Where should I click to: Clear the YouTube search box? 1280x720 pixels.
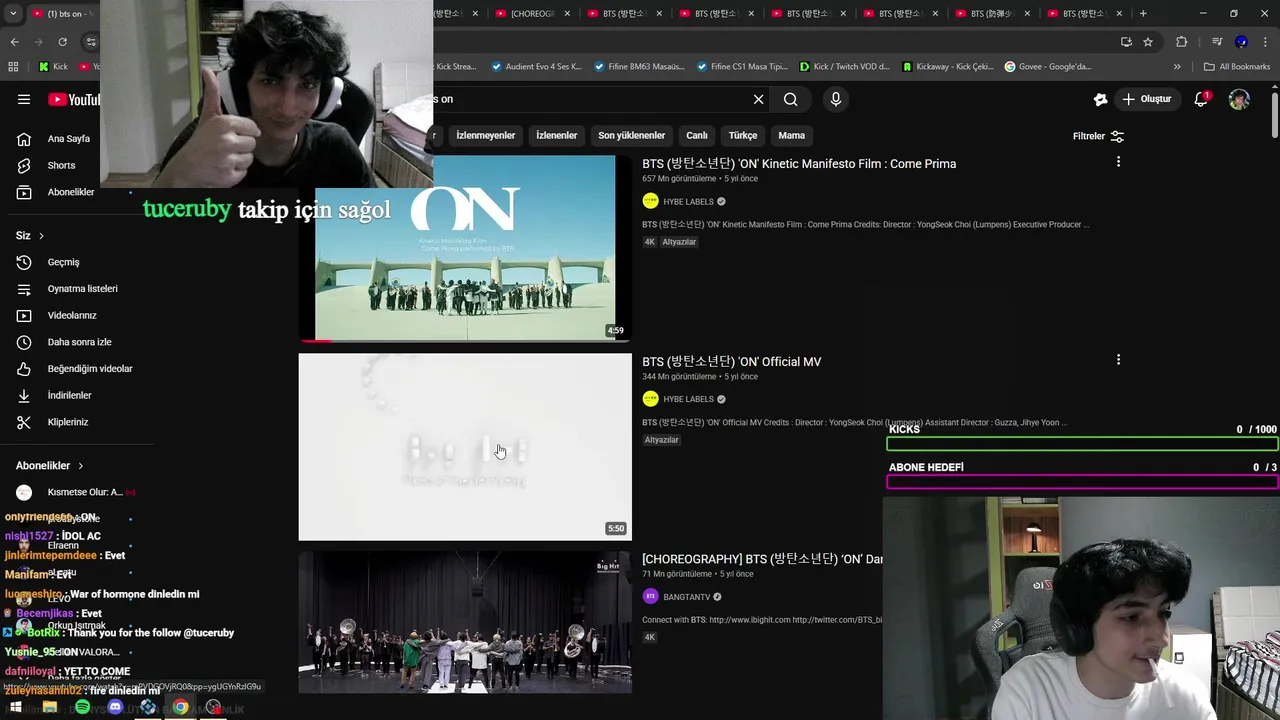pyautogui.click(x=758, y=99)
